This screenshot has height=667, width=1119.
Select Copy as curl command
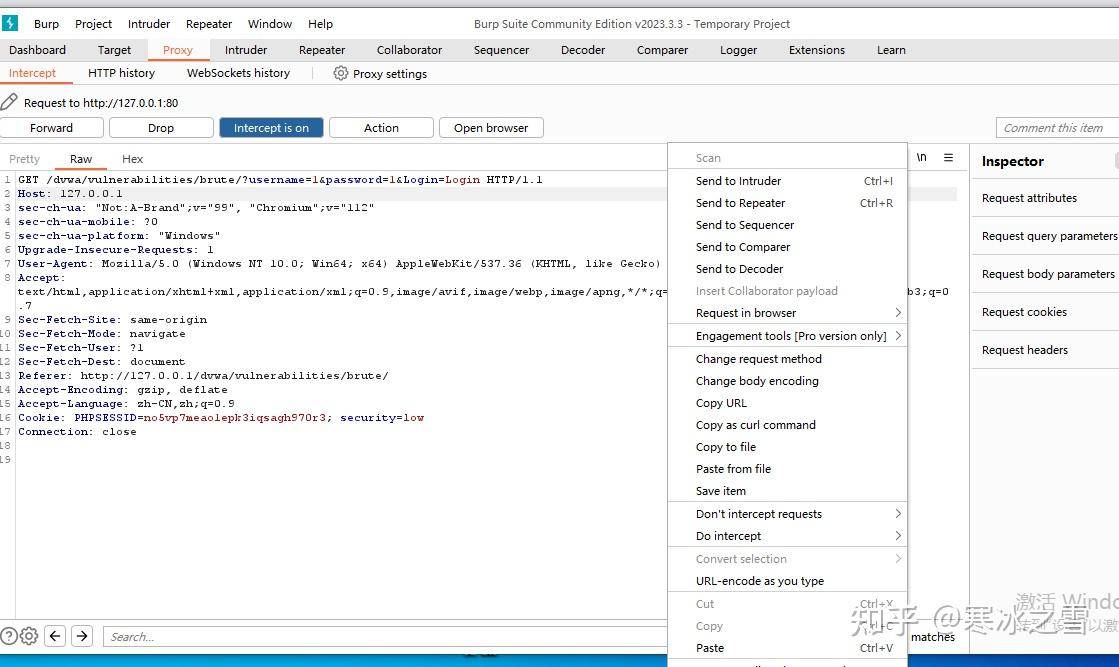[x=787, y=424]
